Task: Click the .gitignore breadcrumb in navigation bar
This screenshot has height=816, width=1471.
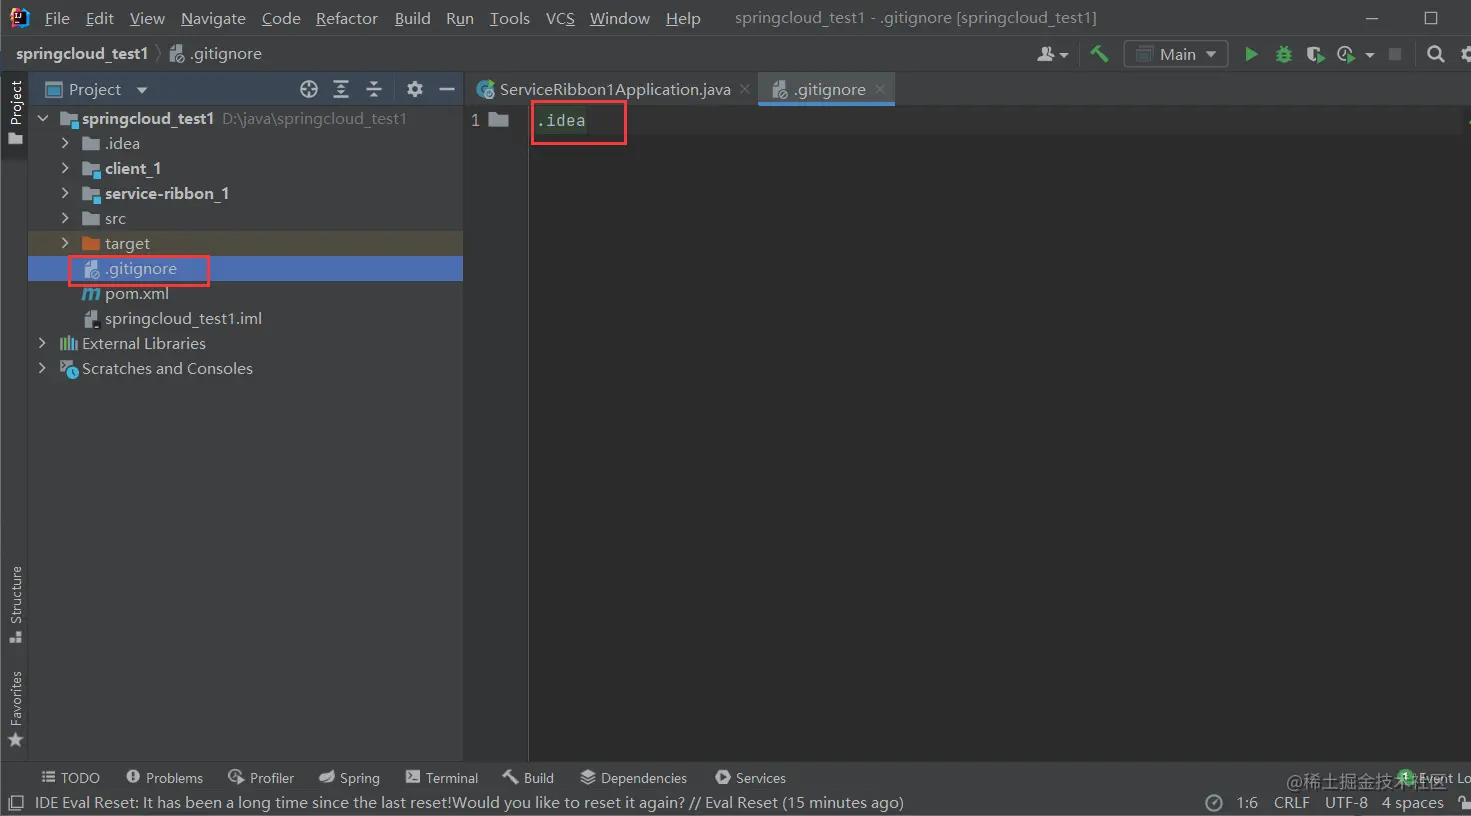Action: point(216,54)
